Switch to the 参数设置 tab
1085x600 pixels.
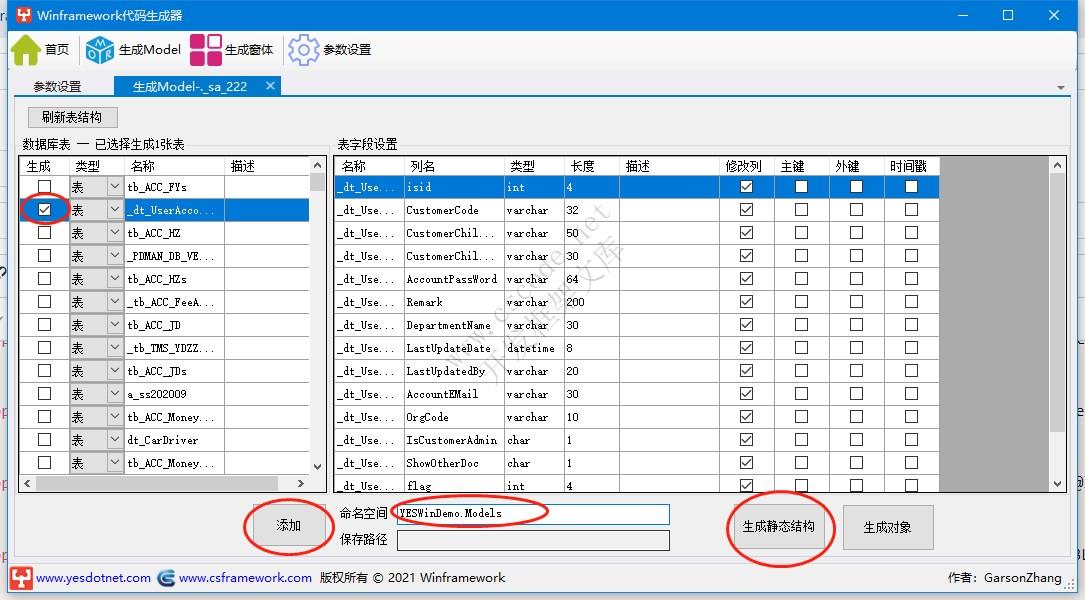(57, 86)
